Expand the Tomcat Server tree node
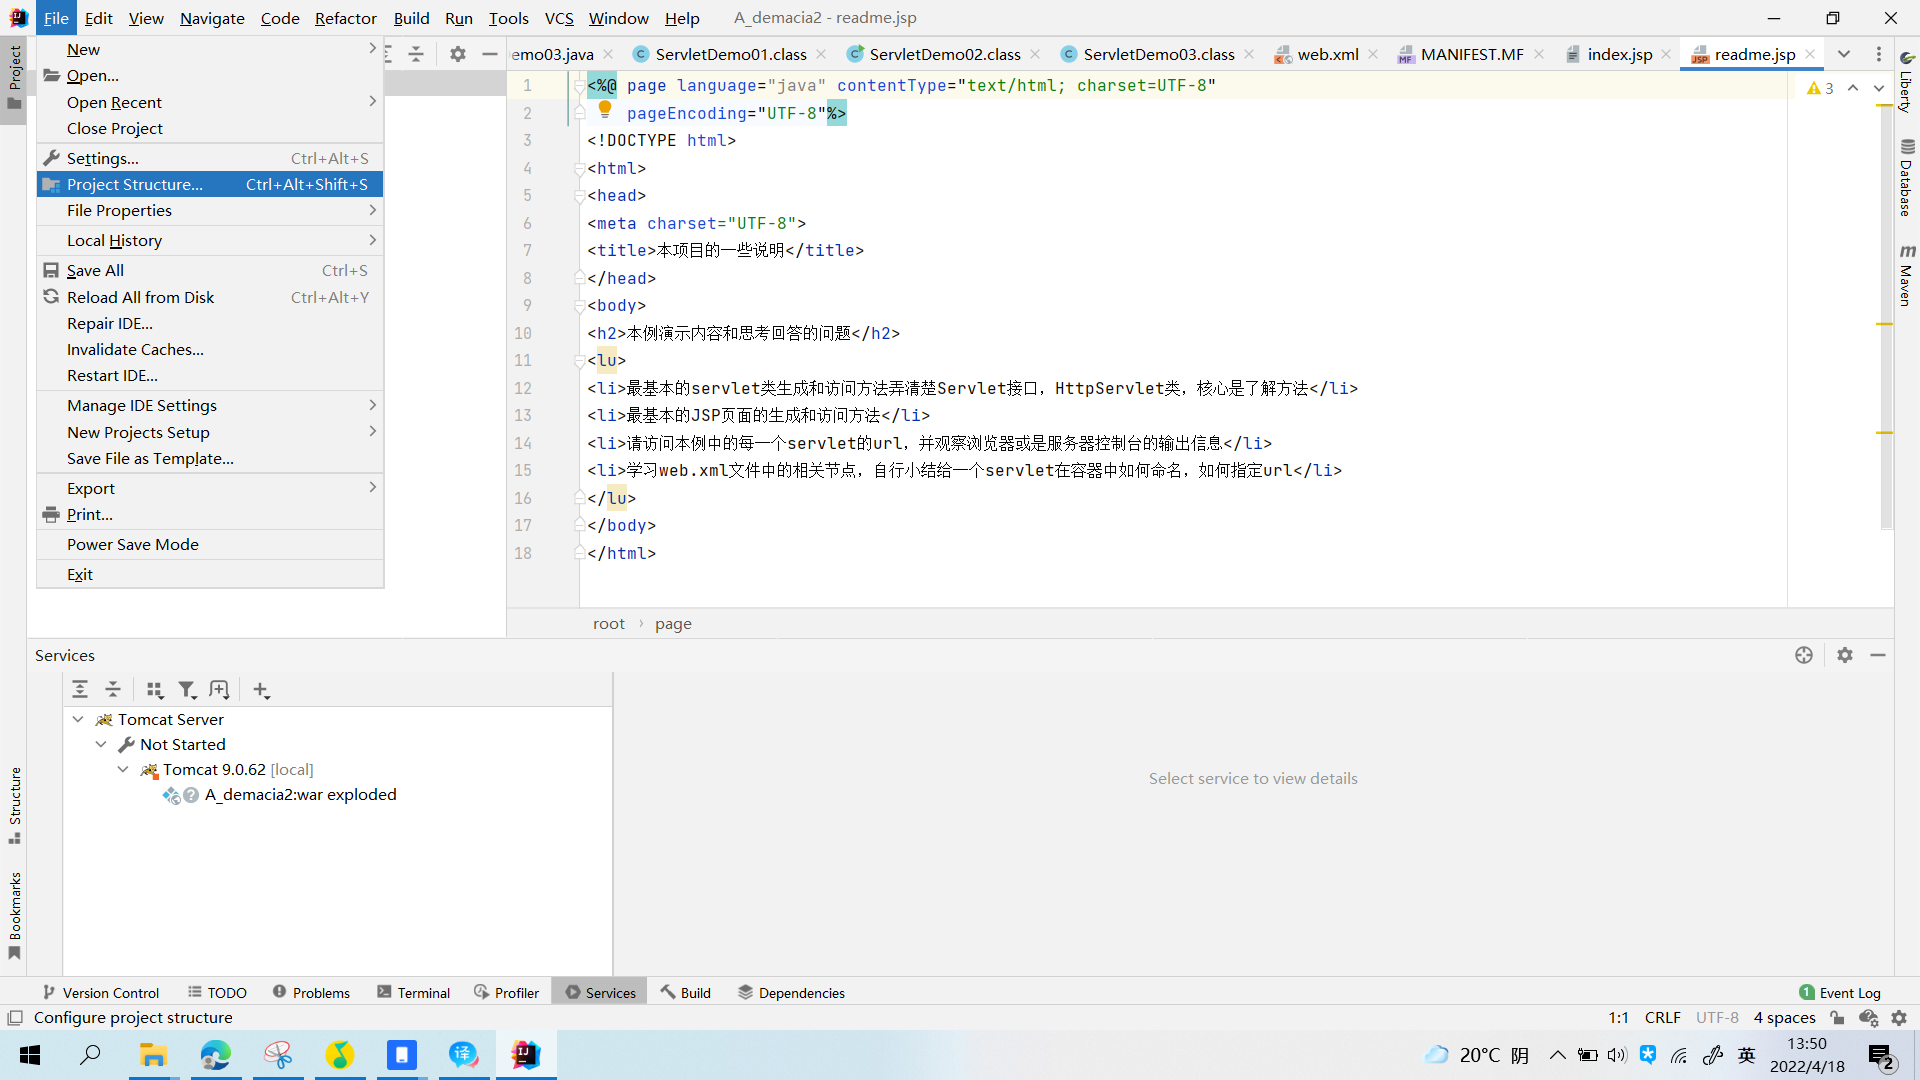 79,720
